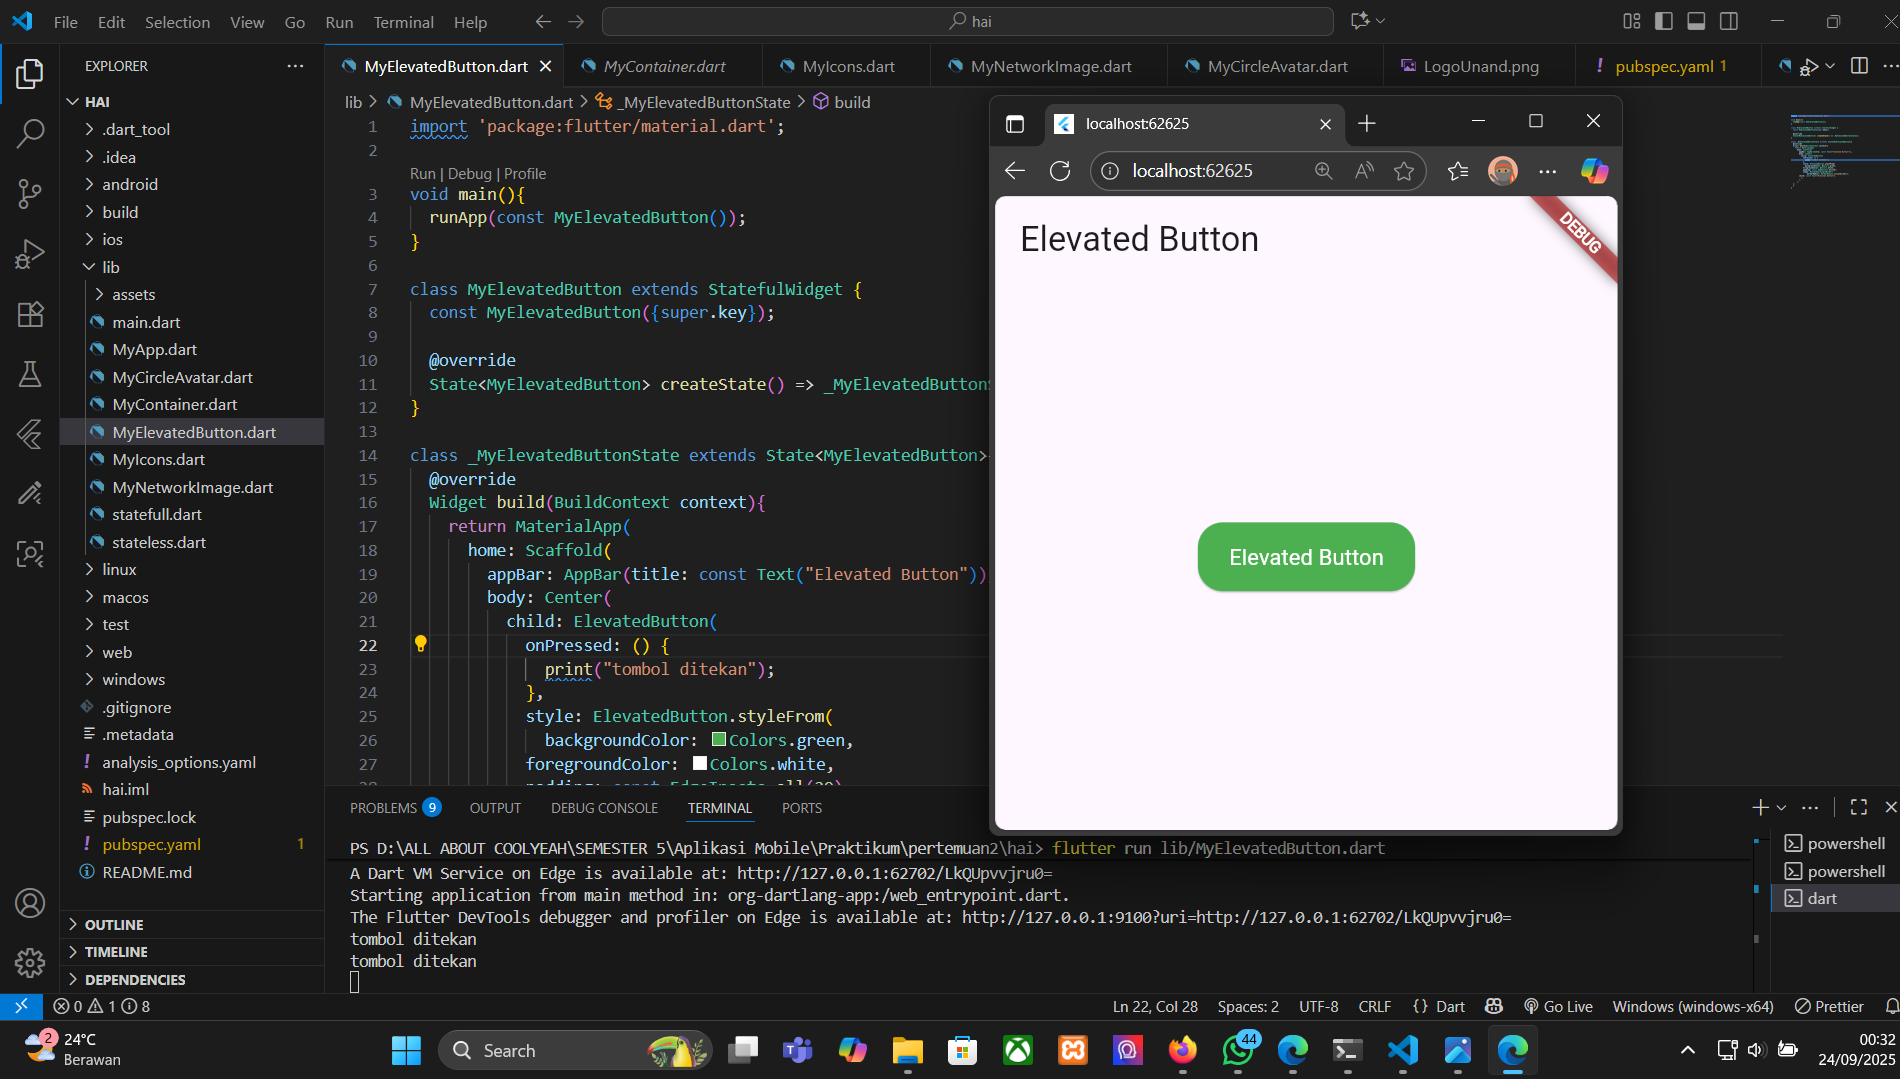
Task: Click the Copilot icon in Edge toolbar
Action: (x=1594, y=170)
